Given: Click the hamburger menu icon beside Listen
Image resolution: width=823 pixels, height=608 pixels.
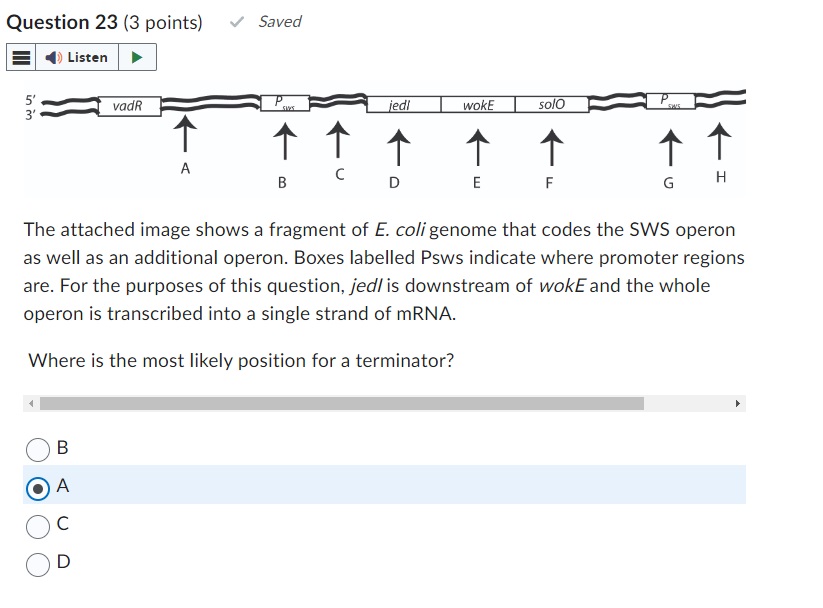Looking at the screenshot, I should [18, 57].
